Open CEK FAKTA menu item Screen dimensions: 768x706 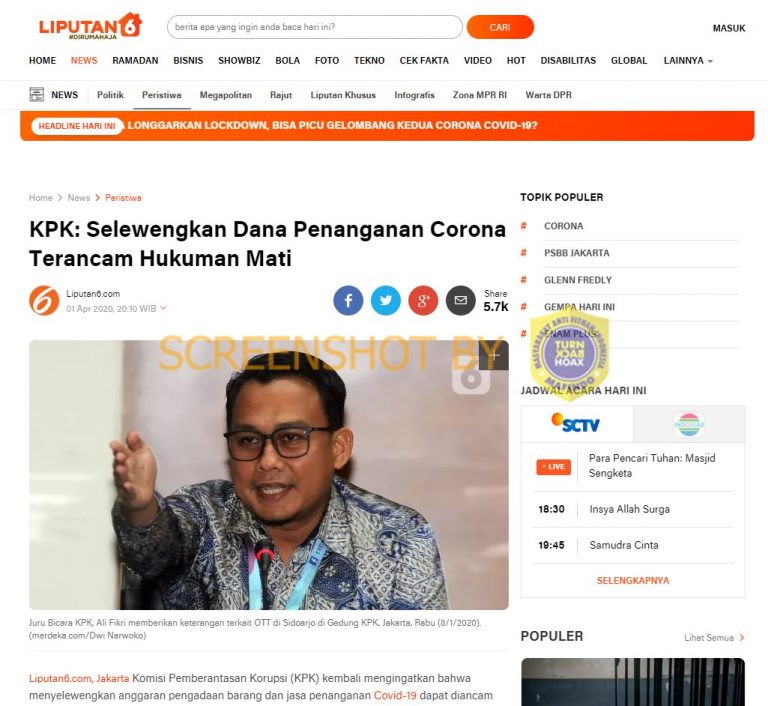(x=424, y=61)
